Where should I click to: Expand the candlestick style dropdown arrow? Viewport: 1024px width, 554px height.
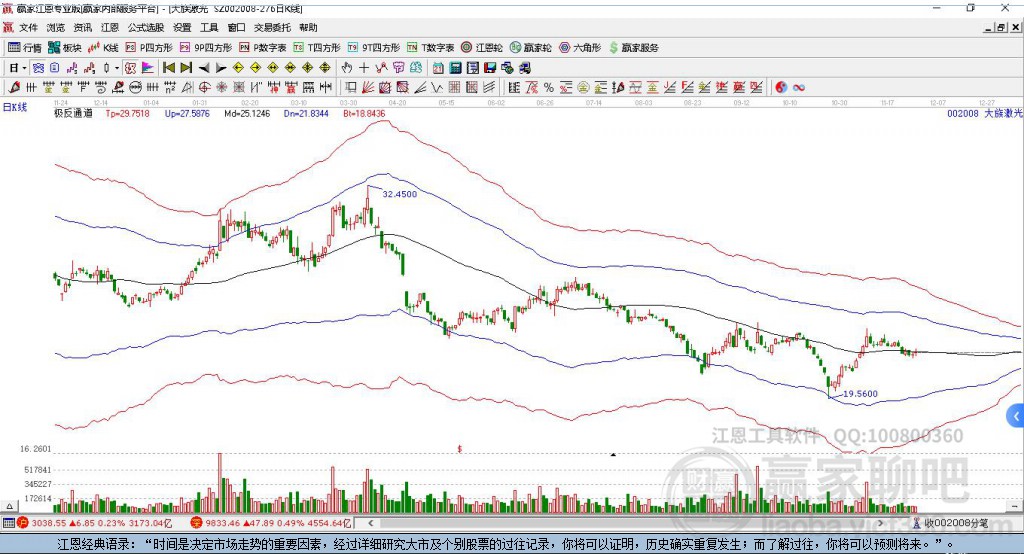tap(117, 67)
